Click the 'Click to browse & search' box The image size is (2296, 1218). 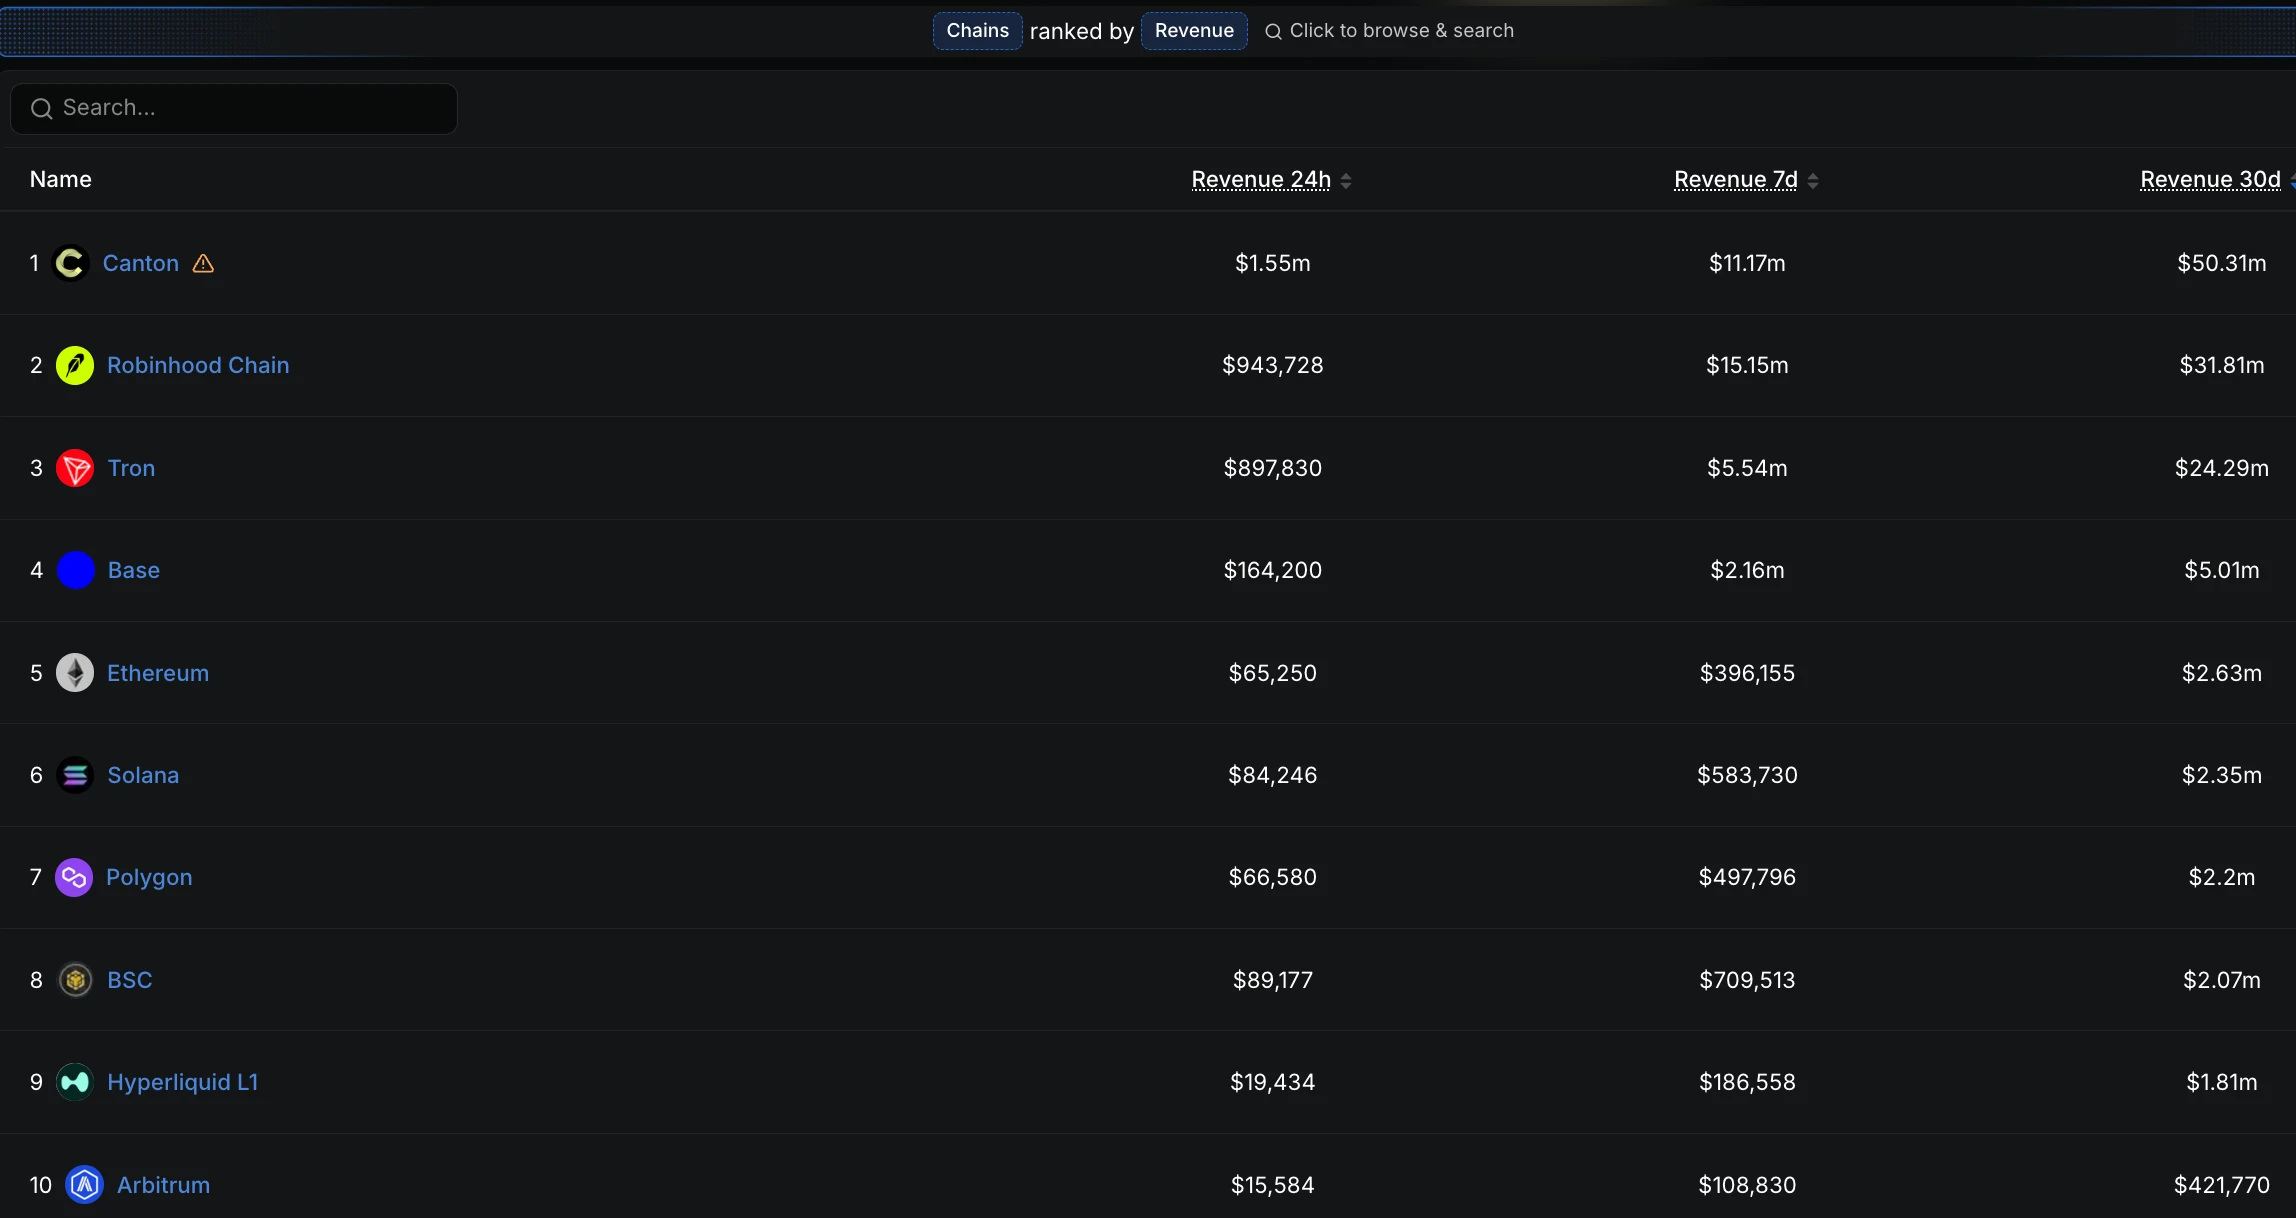click(x=1390, y=31)
